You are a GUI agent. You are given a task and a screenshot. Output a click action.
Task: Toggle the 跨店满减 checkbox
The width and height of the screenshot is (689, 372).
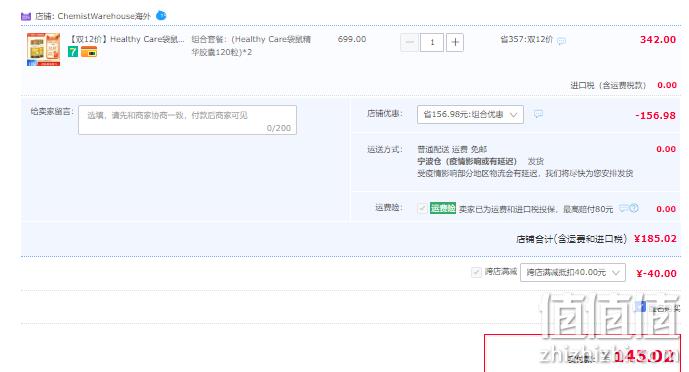click(476, 272)
